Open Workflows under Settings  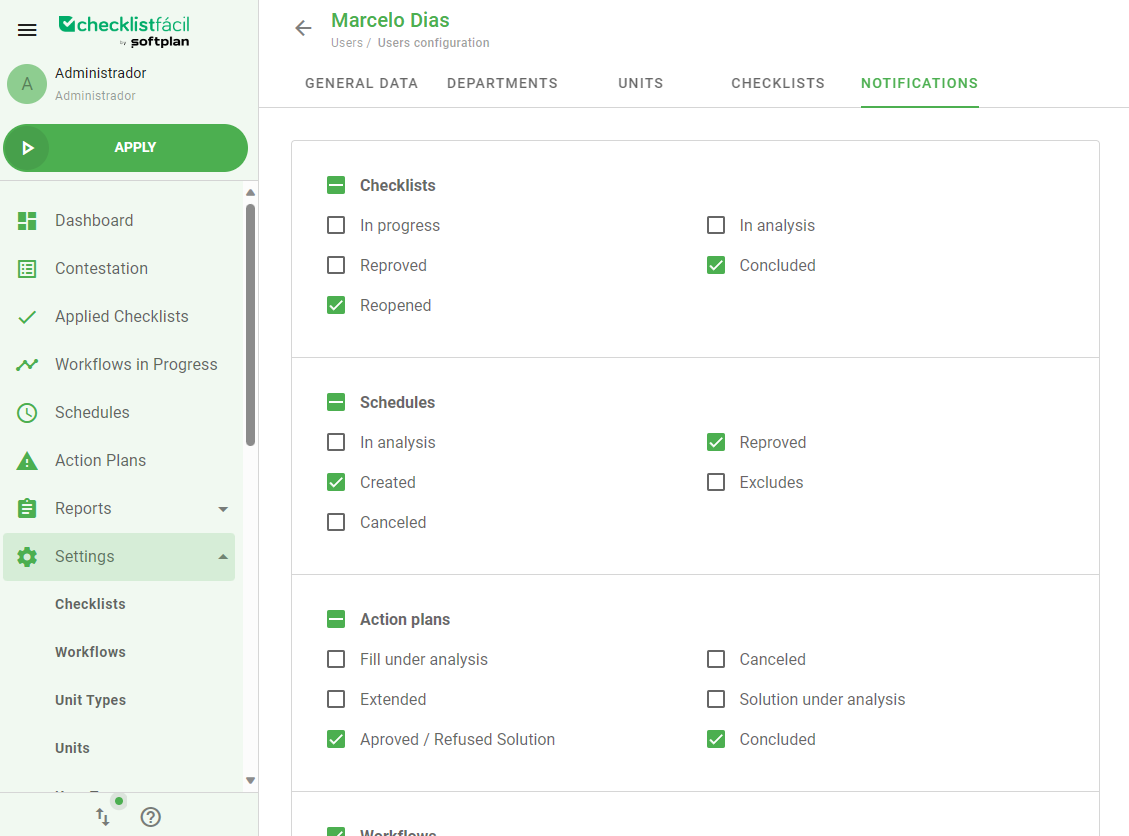point(90,652)
